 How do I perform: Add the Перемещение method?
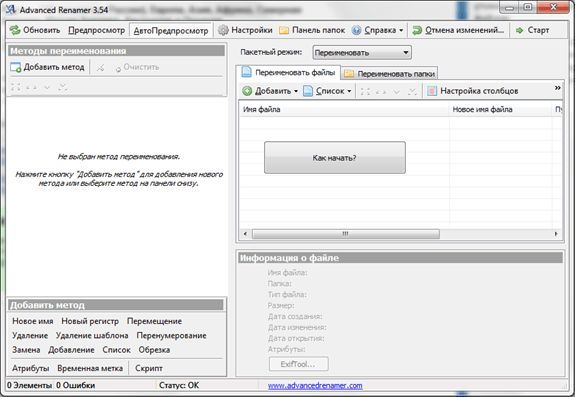point(154,321)
